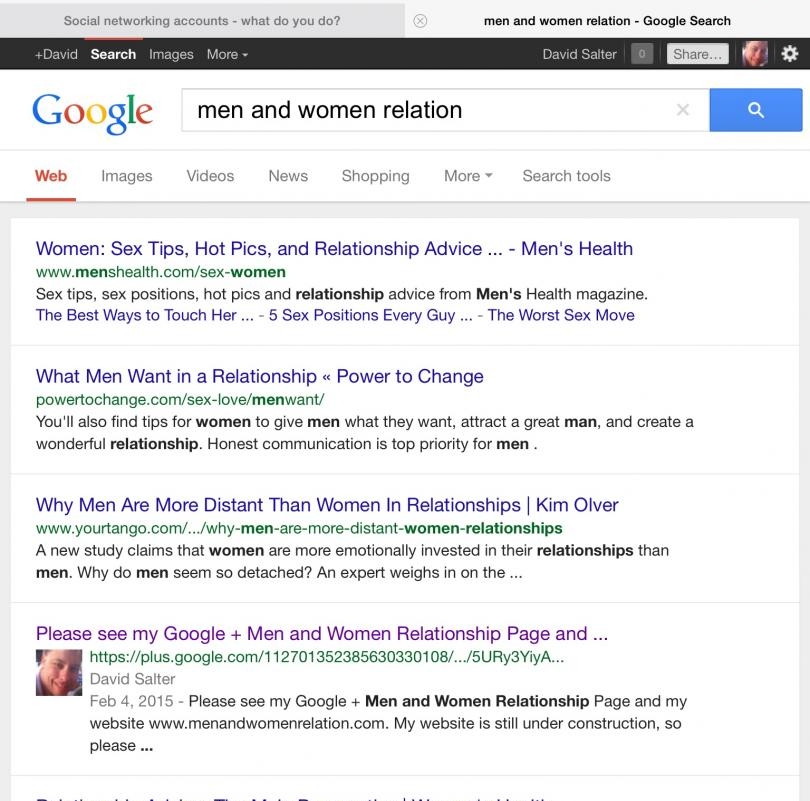Switch to the News results tab
Viewport: 810px width, 801px height.
[288, 176]
